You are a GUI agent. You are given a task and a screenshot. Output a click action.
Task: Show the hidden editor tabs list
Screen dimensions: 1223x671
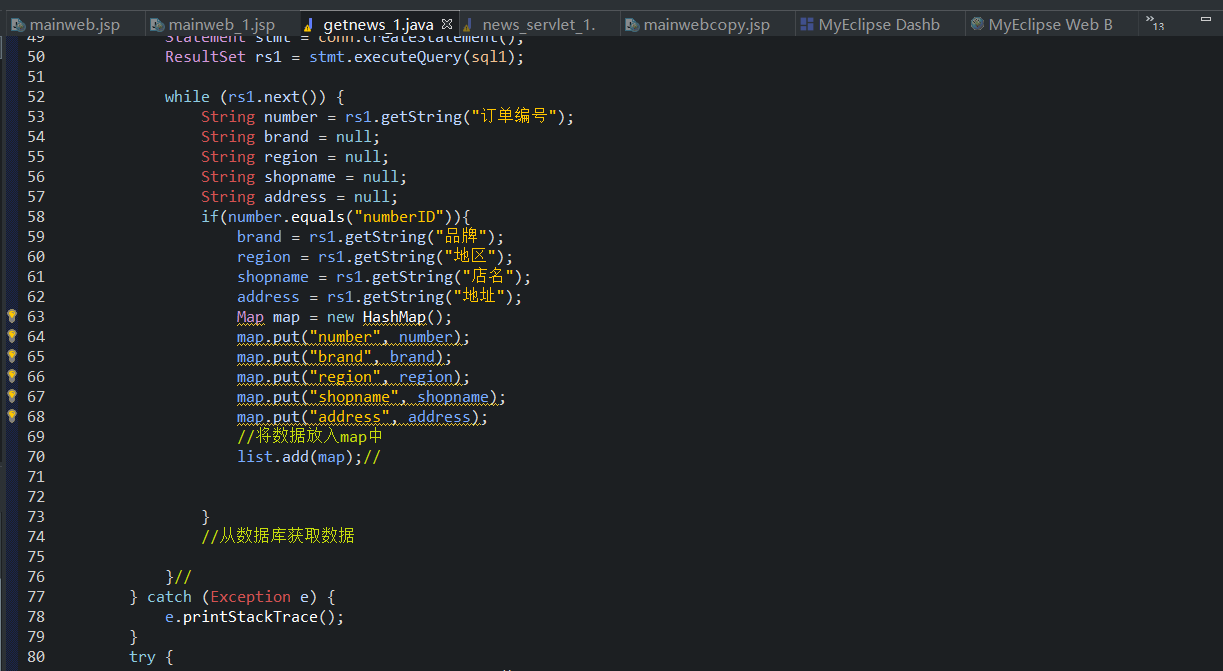(x=1154, y=23)
